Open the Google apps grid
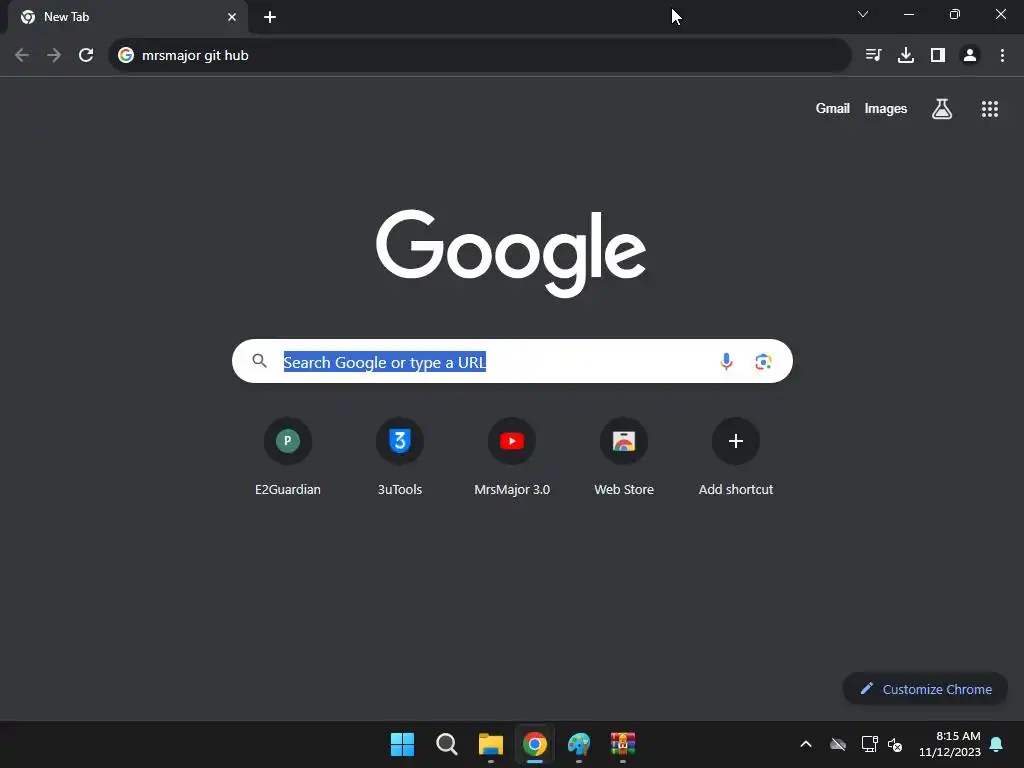Viewport: 1024px width, 768px height. click(x=990, y=109)
